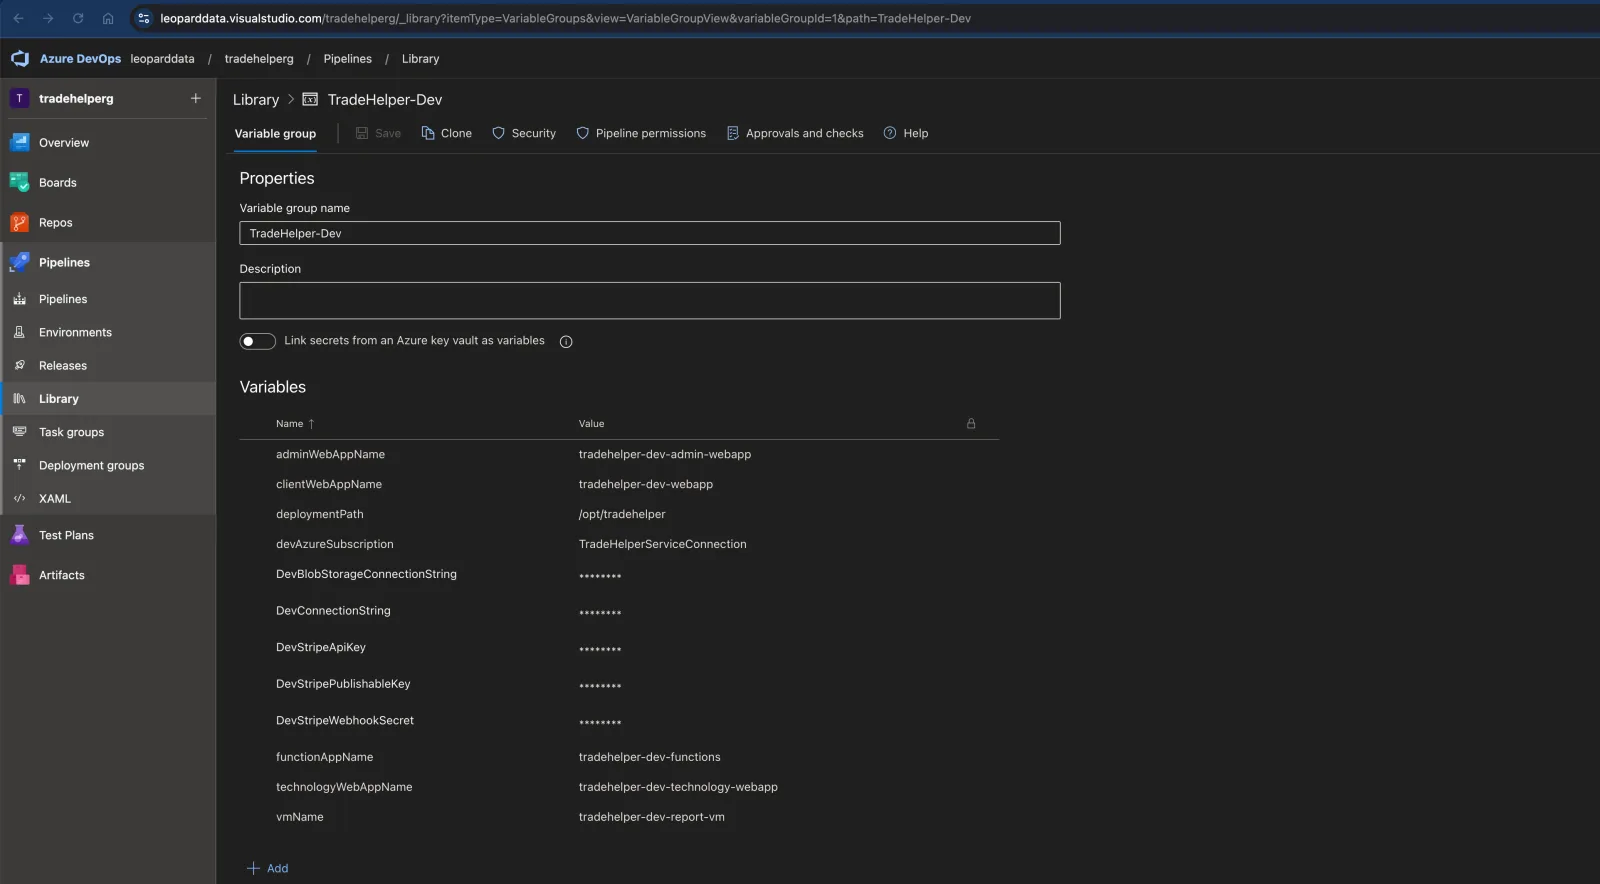This screenshot has width=1600, height=884.
Task: Select DevStripeWebhookSecret variable name
Action: (x=345, y=720)
